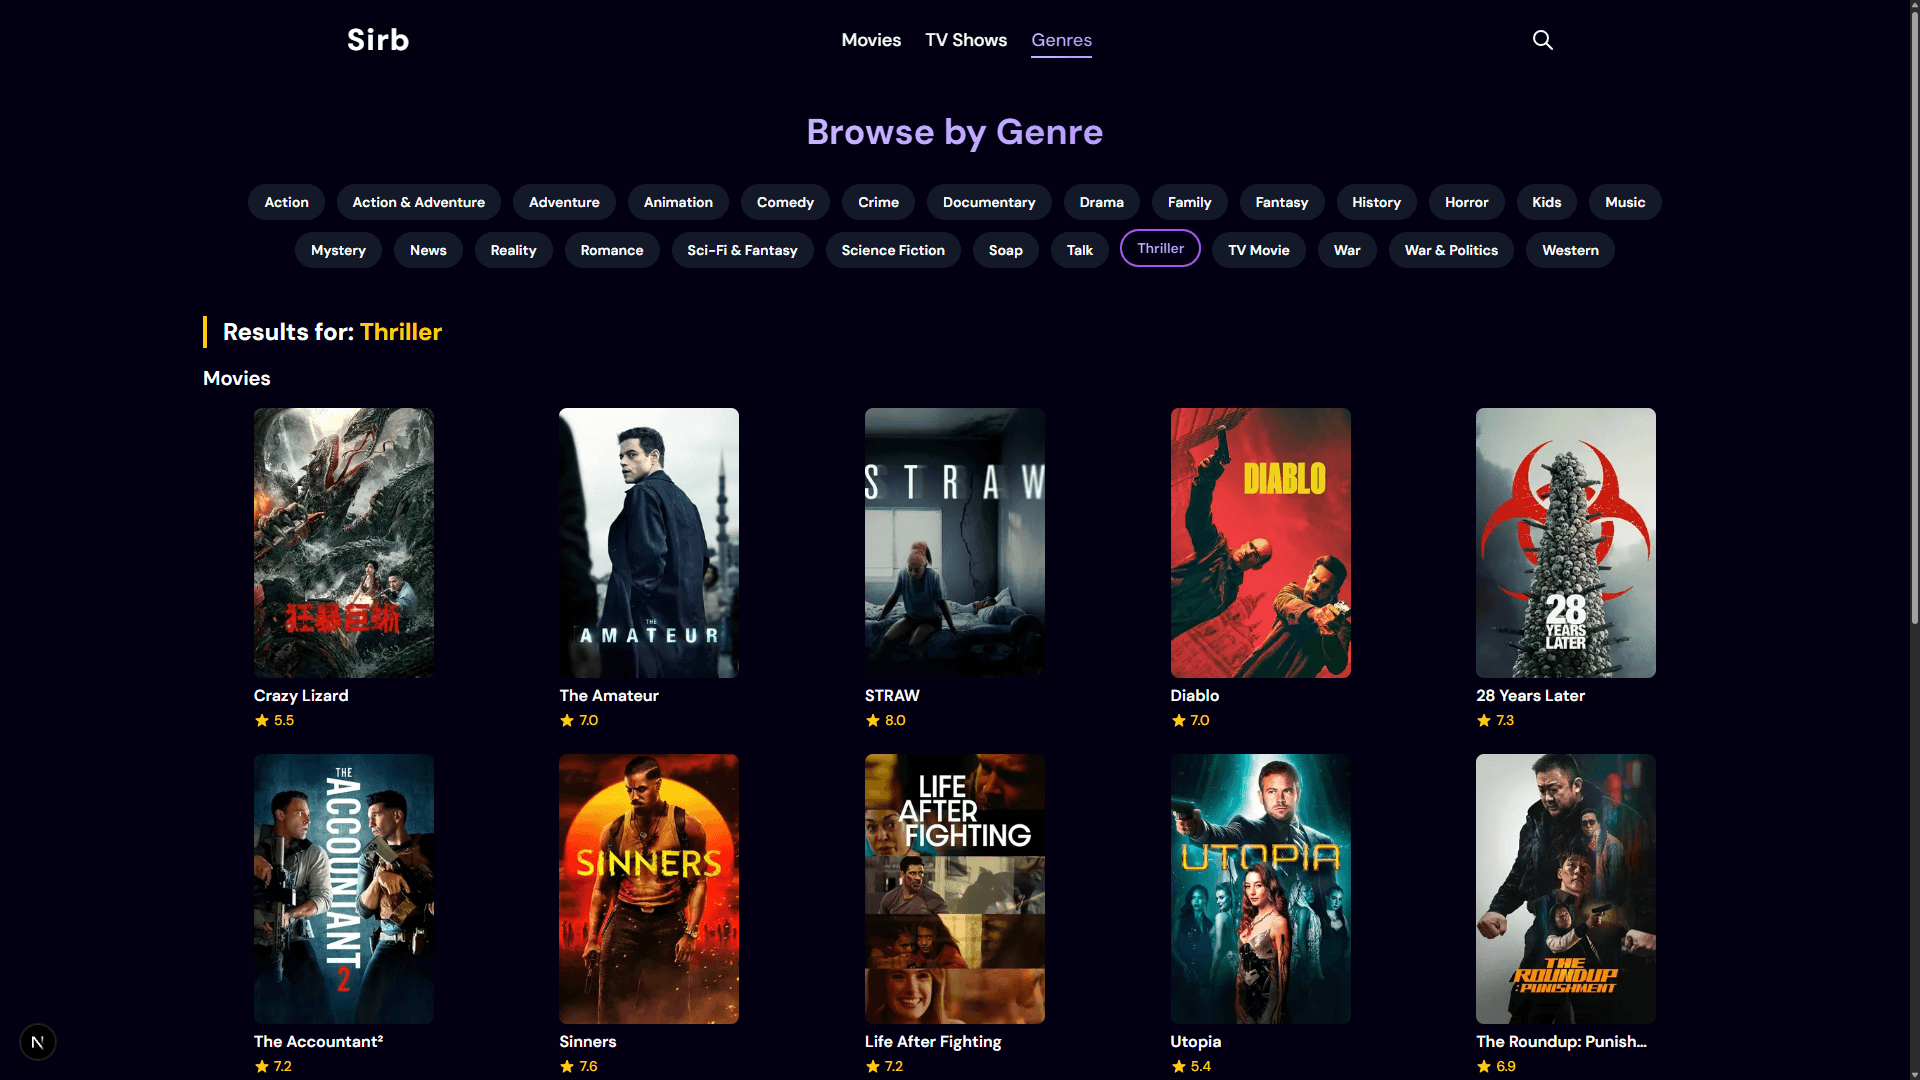Viewport: 1920px width, 1080px height.
Task: Open the Genres nav link
Action: [1062, 40]
